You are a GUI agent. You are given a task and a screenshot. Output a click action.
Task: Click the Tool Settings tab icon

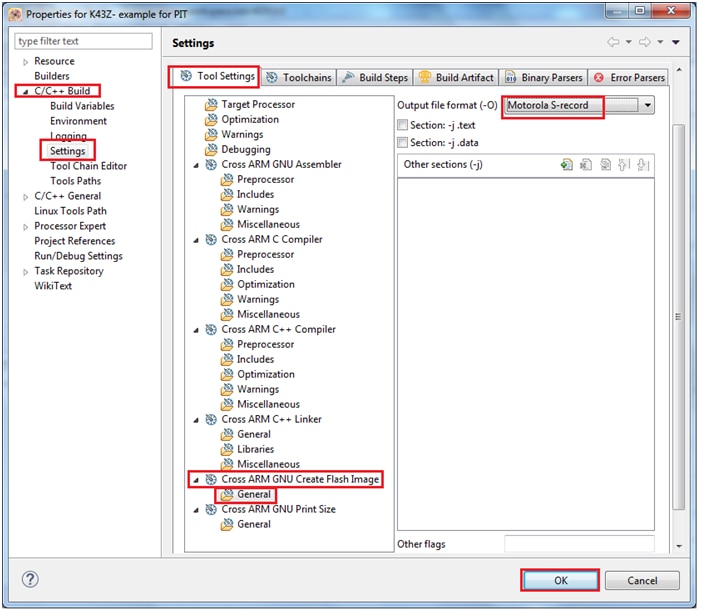click(186, 76)
